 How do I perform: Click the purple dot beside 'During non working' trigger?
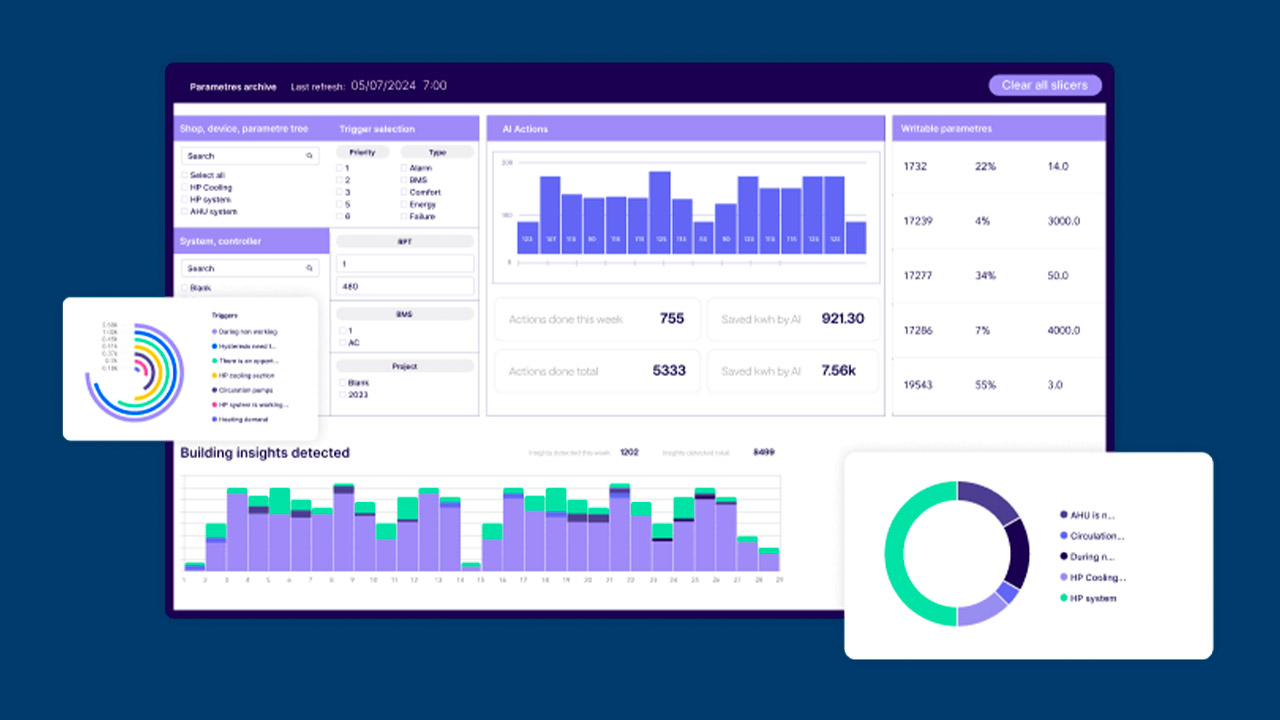(214, 331)
